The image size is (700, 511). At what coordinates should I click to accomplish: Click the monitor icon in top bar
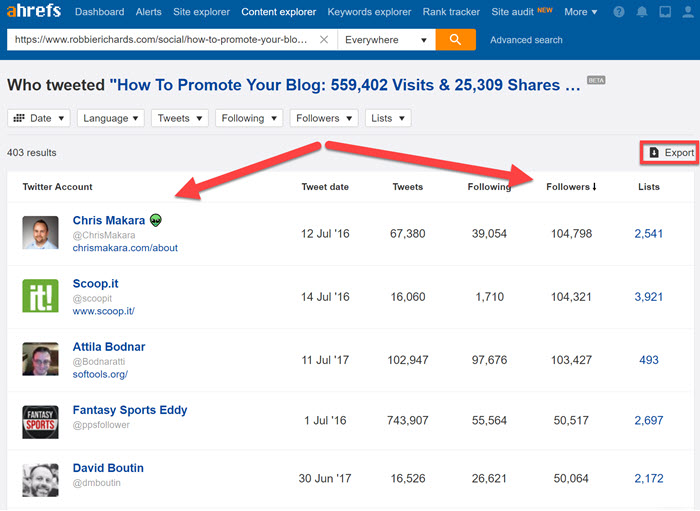coord(665,13)
